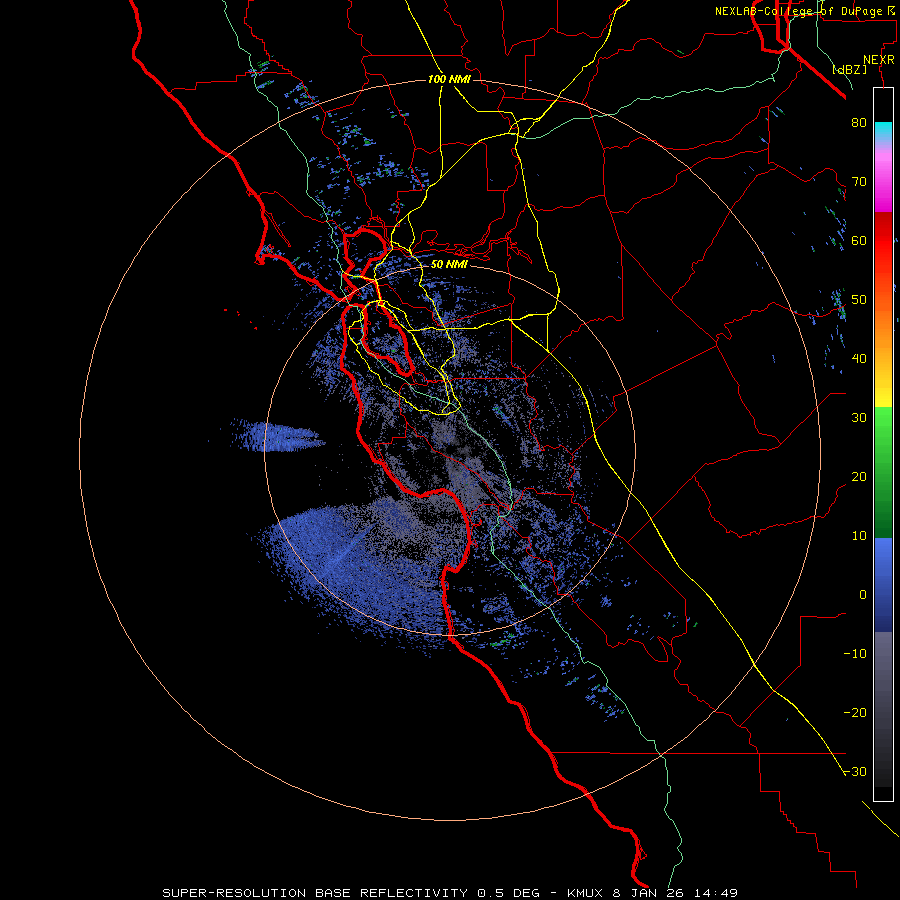
Task: Click the "SUPER-RESOLUTION BASE REFLECTIVITY" caption text
Action: click(315, 893)
